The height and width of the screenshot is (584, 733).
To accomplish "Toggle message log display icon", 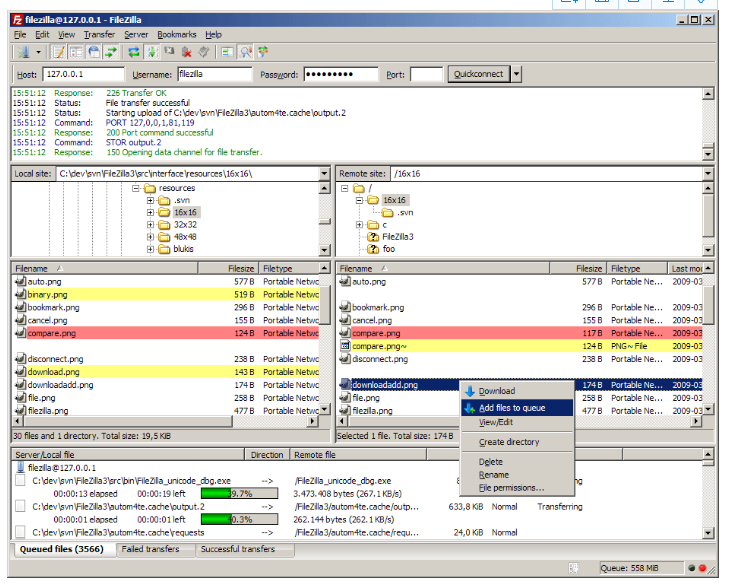I will click(59, 52).
